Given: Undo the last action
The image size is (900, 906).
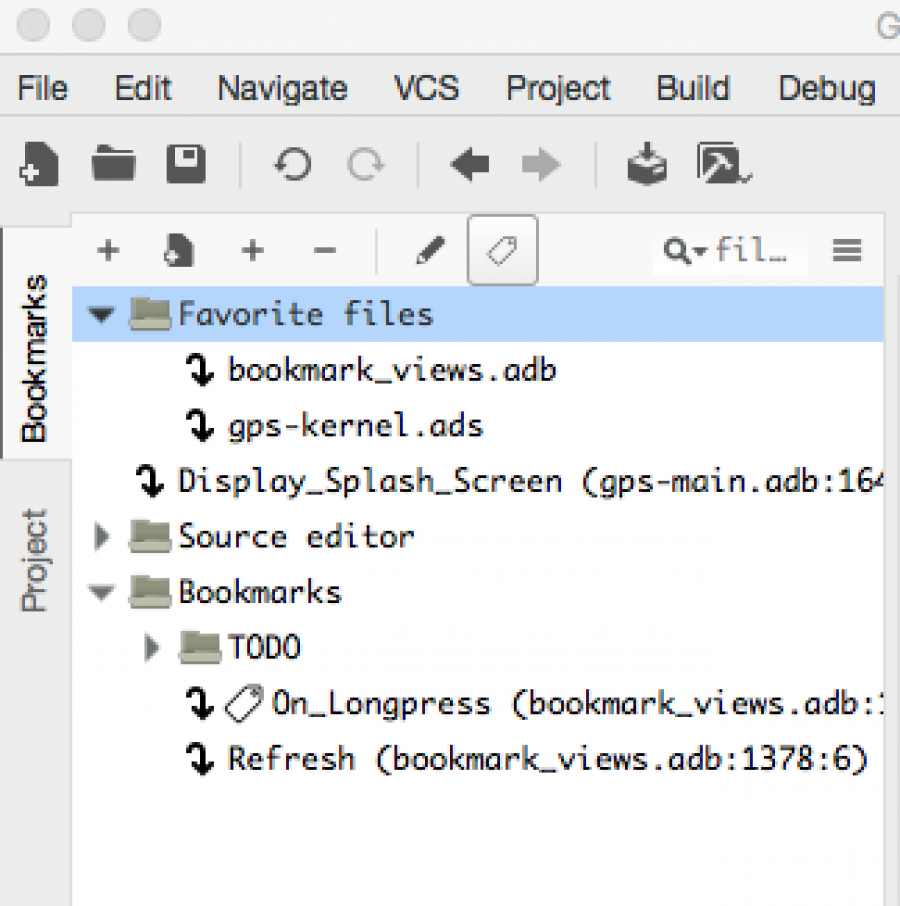Looking at the screenshot, I should pos(293,165).
